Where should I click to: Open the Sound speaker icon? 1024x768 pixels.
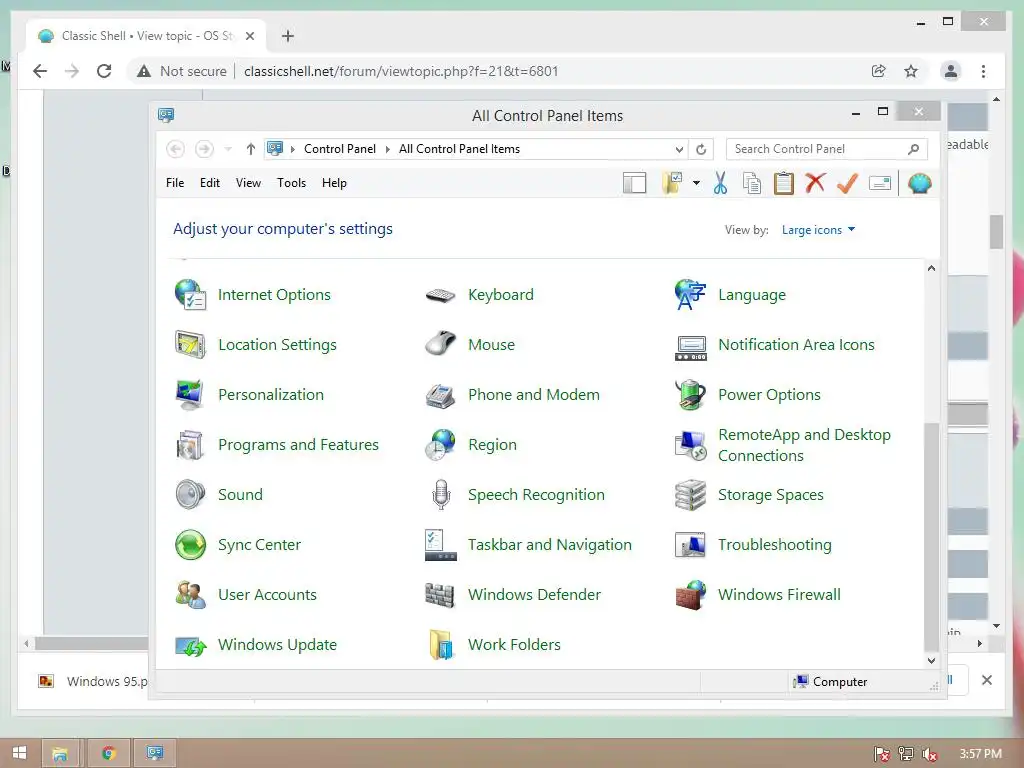click(x=190, y=494)
